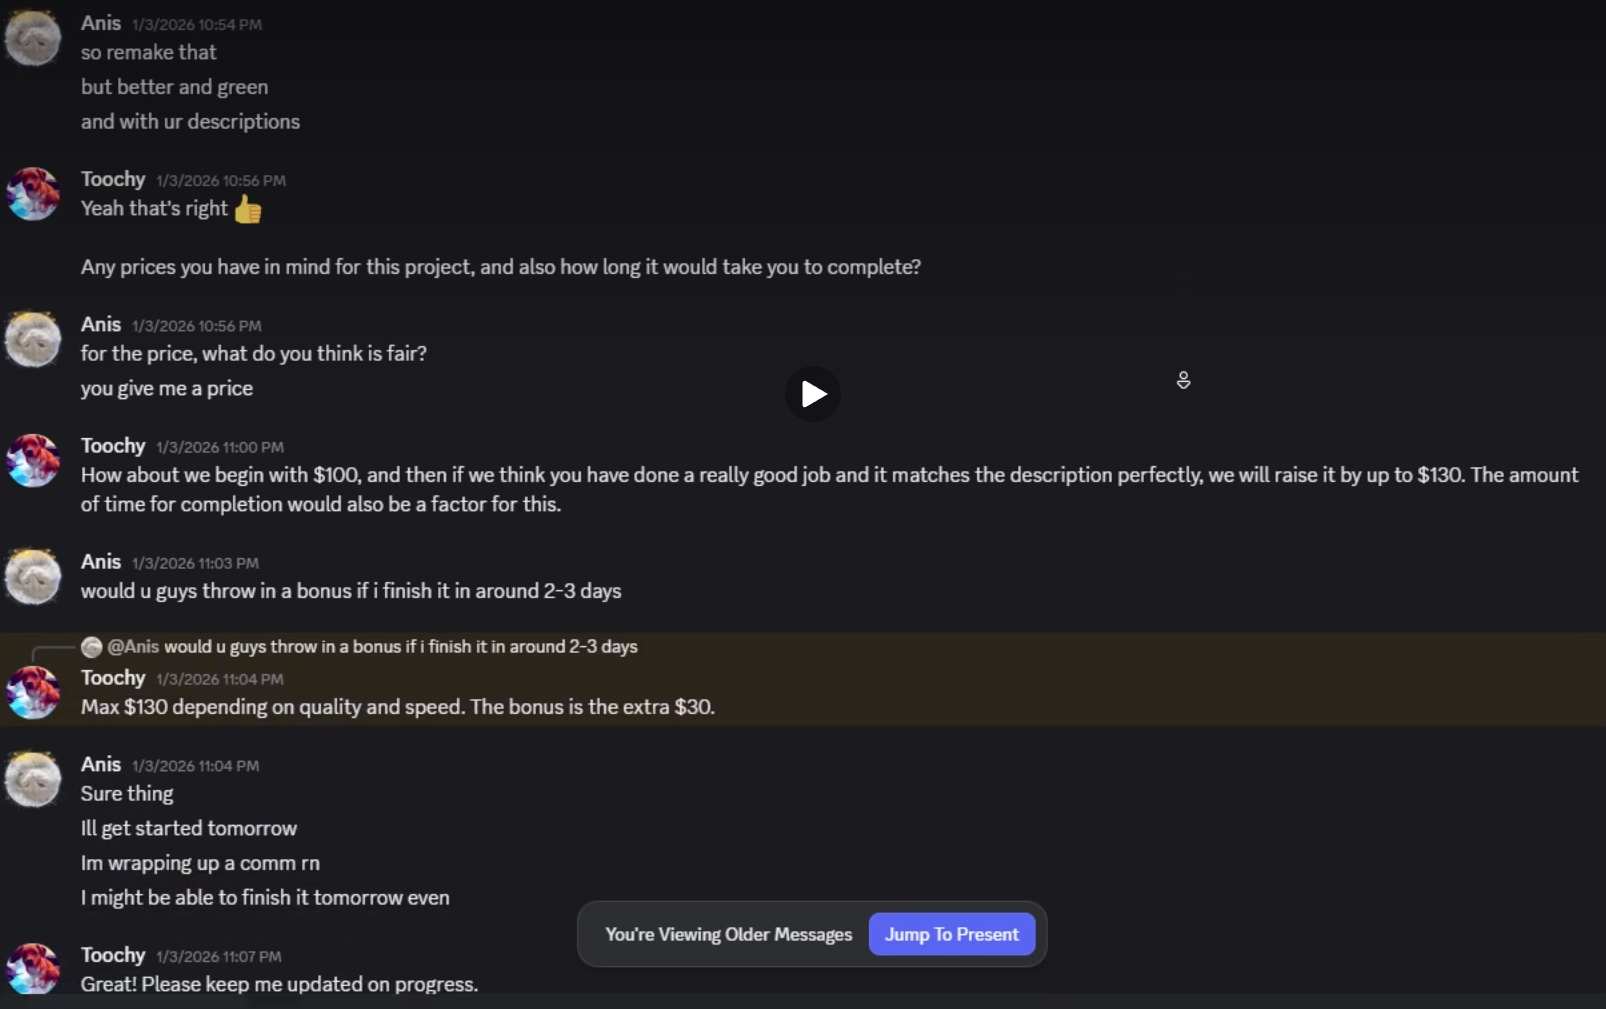Click the thumbs up emoji in Toochy's message
This screenshot has height=1009, width=1606.
click(x=248, y=209)
